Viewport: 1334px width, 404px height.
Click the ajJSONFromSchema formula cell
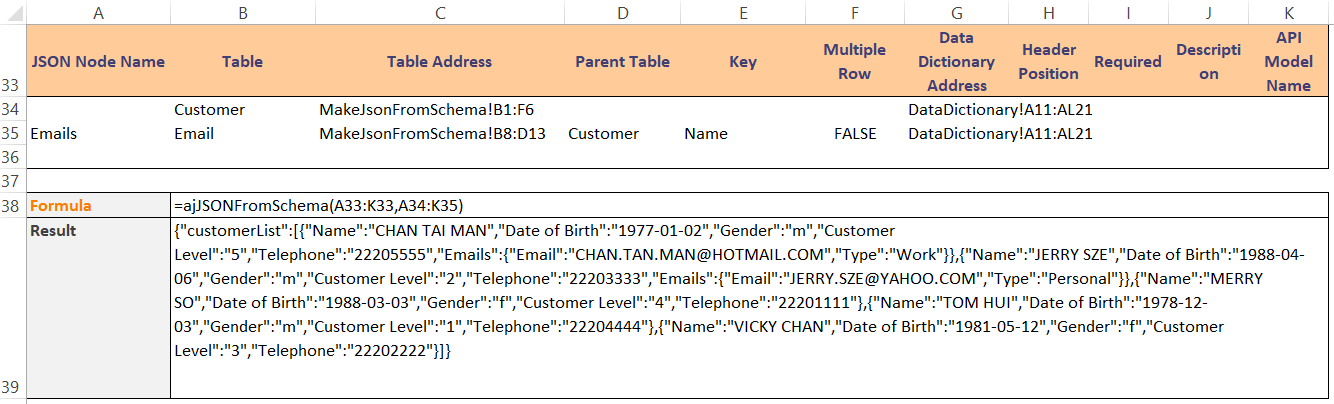click(x=750, y=206)
